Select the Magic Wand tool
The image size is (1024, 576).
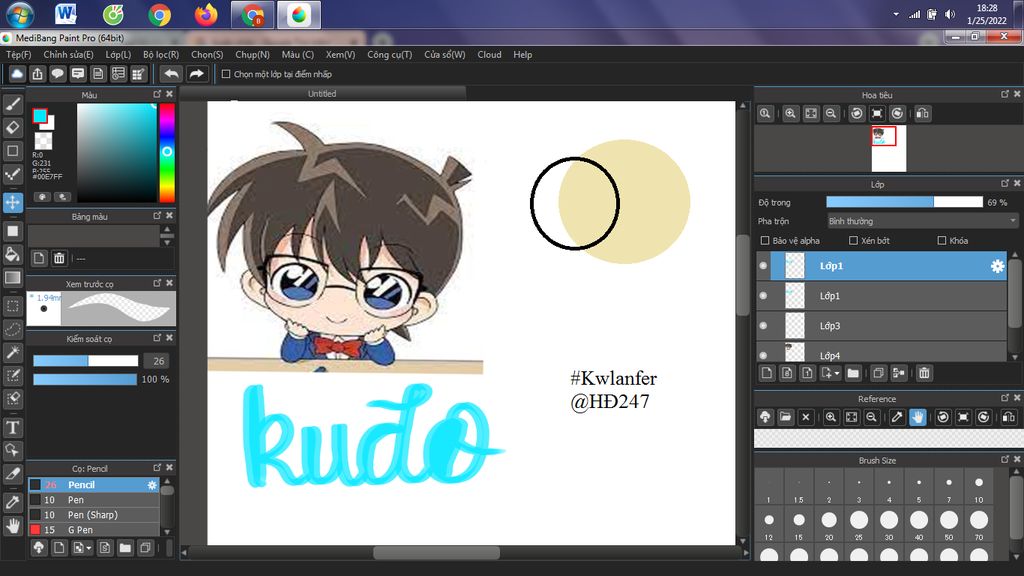pos(12,353)
